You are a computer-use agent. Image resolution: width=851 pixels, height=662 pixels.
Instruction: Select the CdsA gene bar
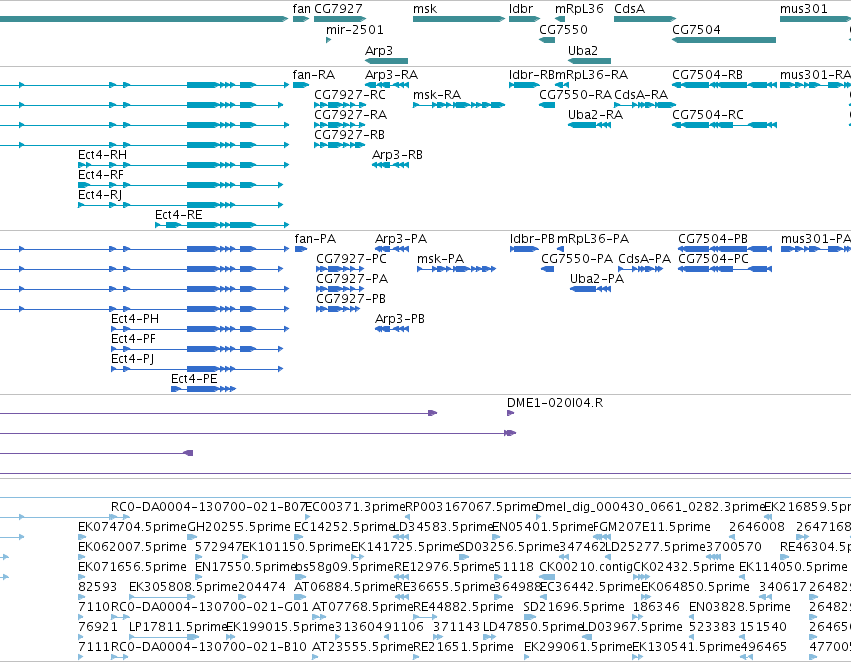click(645, 19)
